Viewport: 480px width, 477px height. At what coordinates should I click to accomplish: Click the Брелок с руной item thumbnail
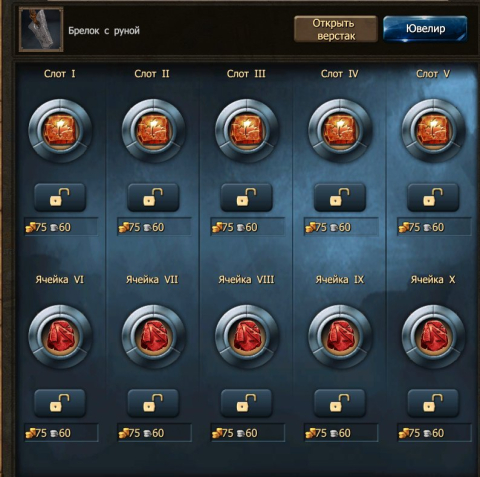click(41, 30)
